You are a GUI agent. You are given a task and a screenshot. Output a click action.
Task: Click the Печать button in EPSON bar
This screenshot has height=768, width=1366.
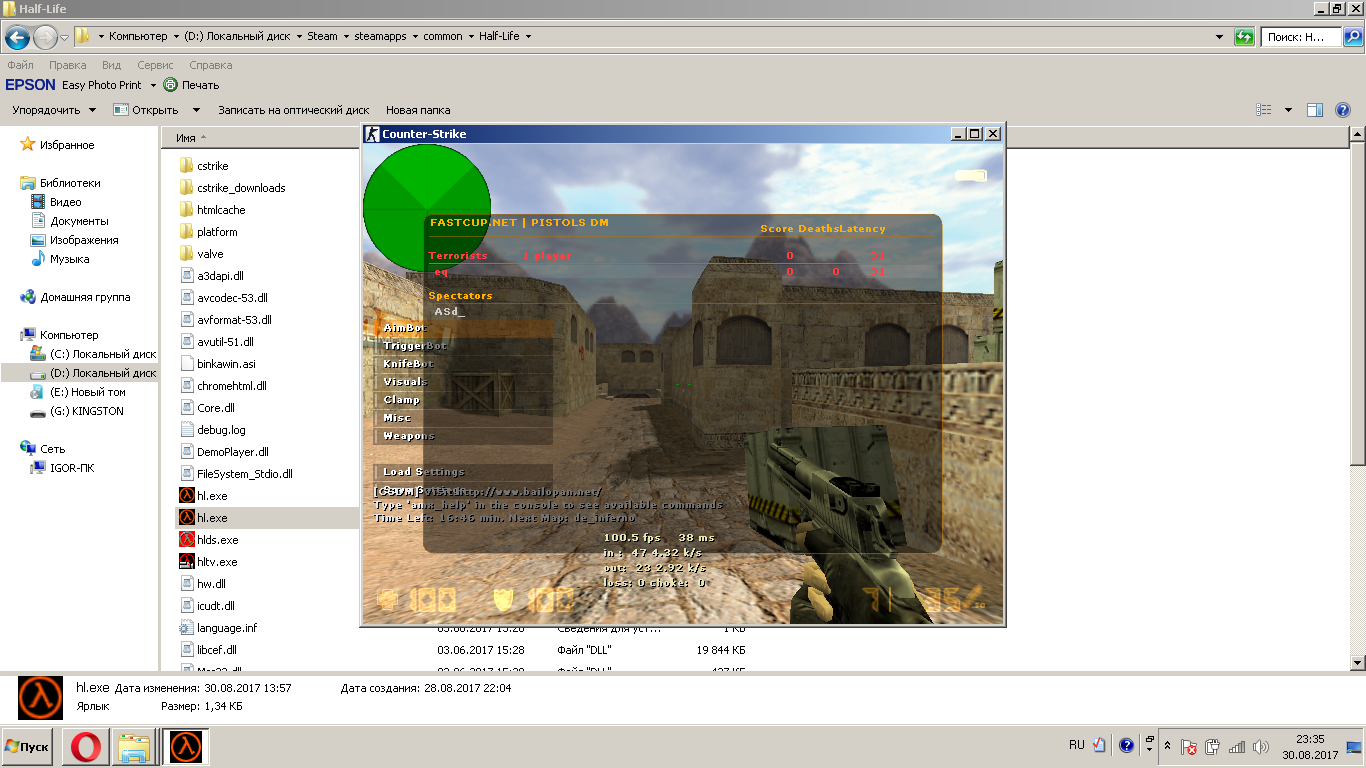click(191, 85)
